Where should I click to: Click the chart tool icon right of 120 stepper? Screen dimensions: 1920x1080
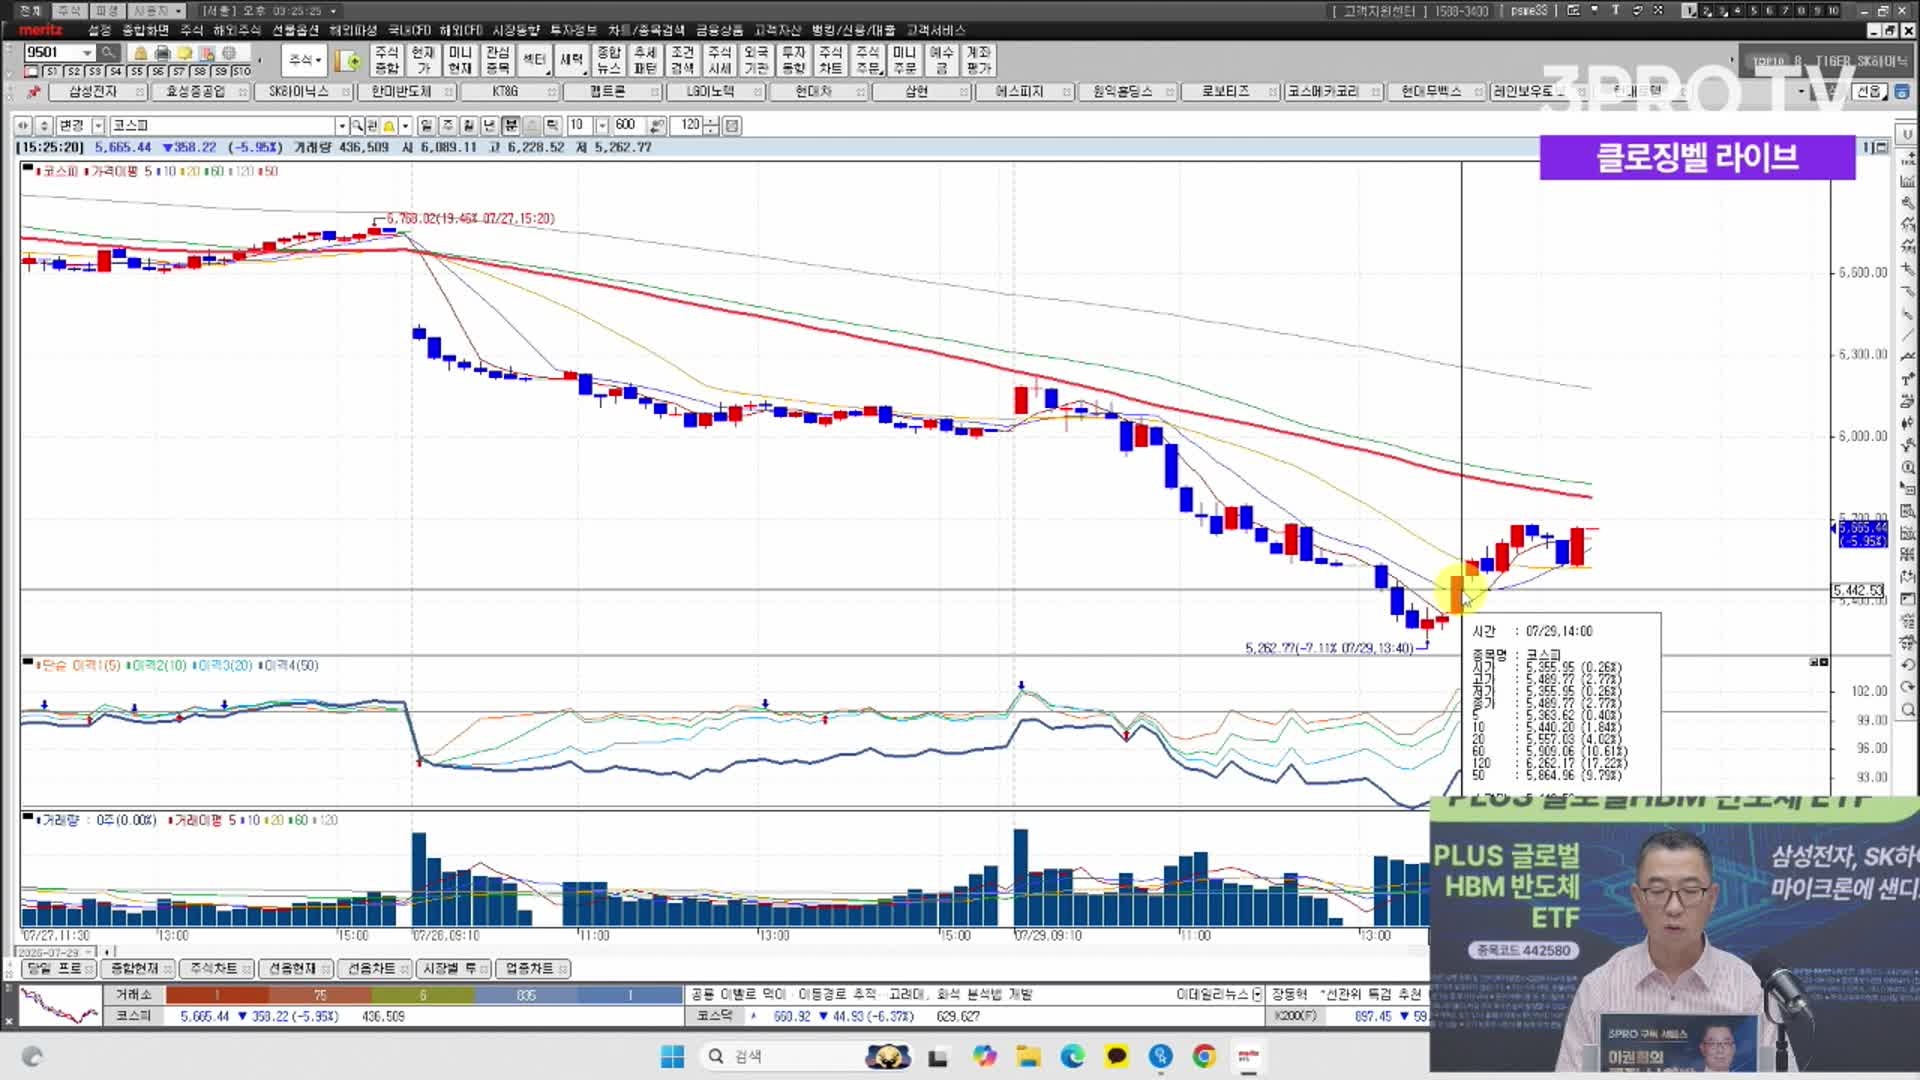(x=732, y=125)
